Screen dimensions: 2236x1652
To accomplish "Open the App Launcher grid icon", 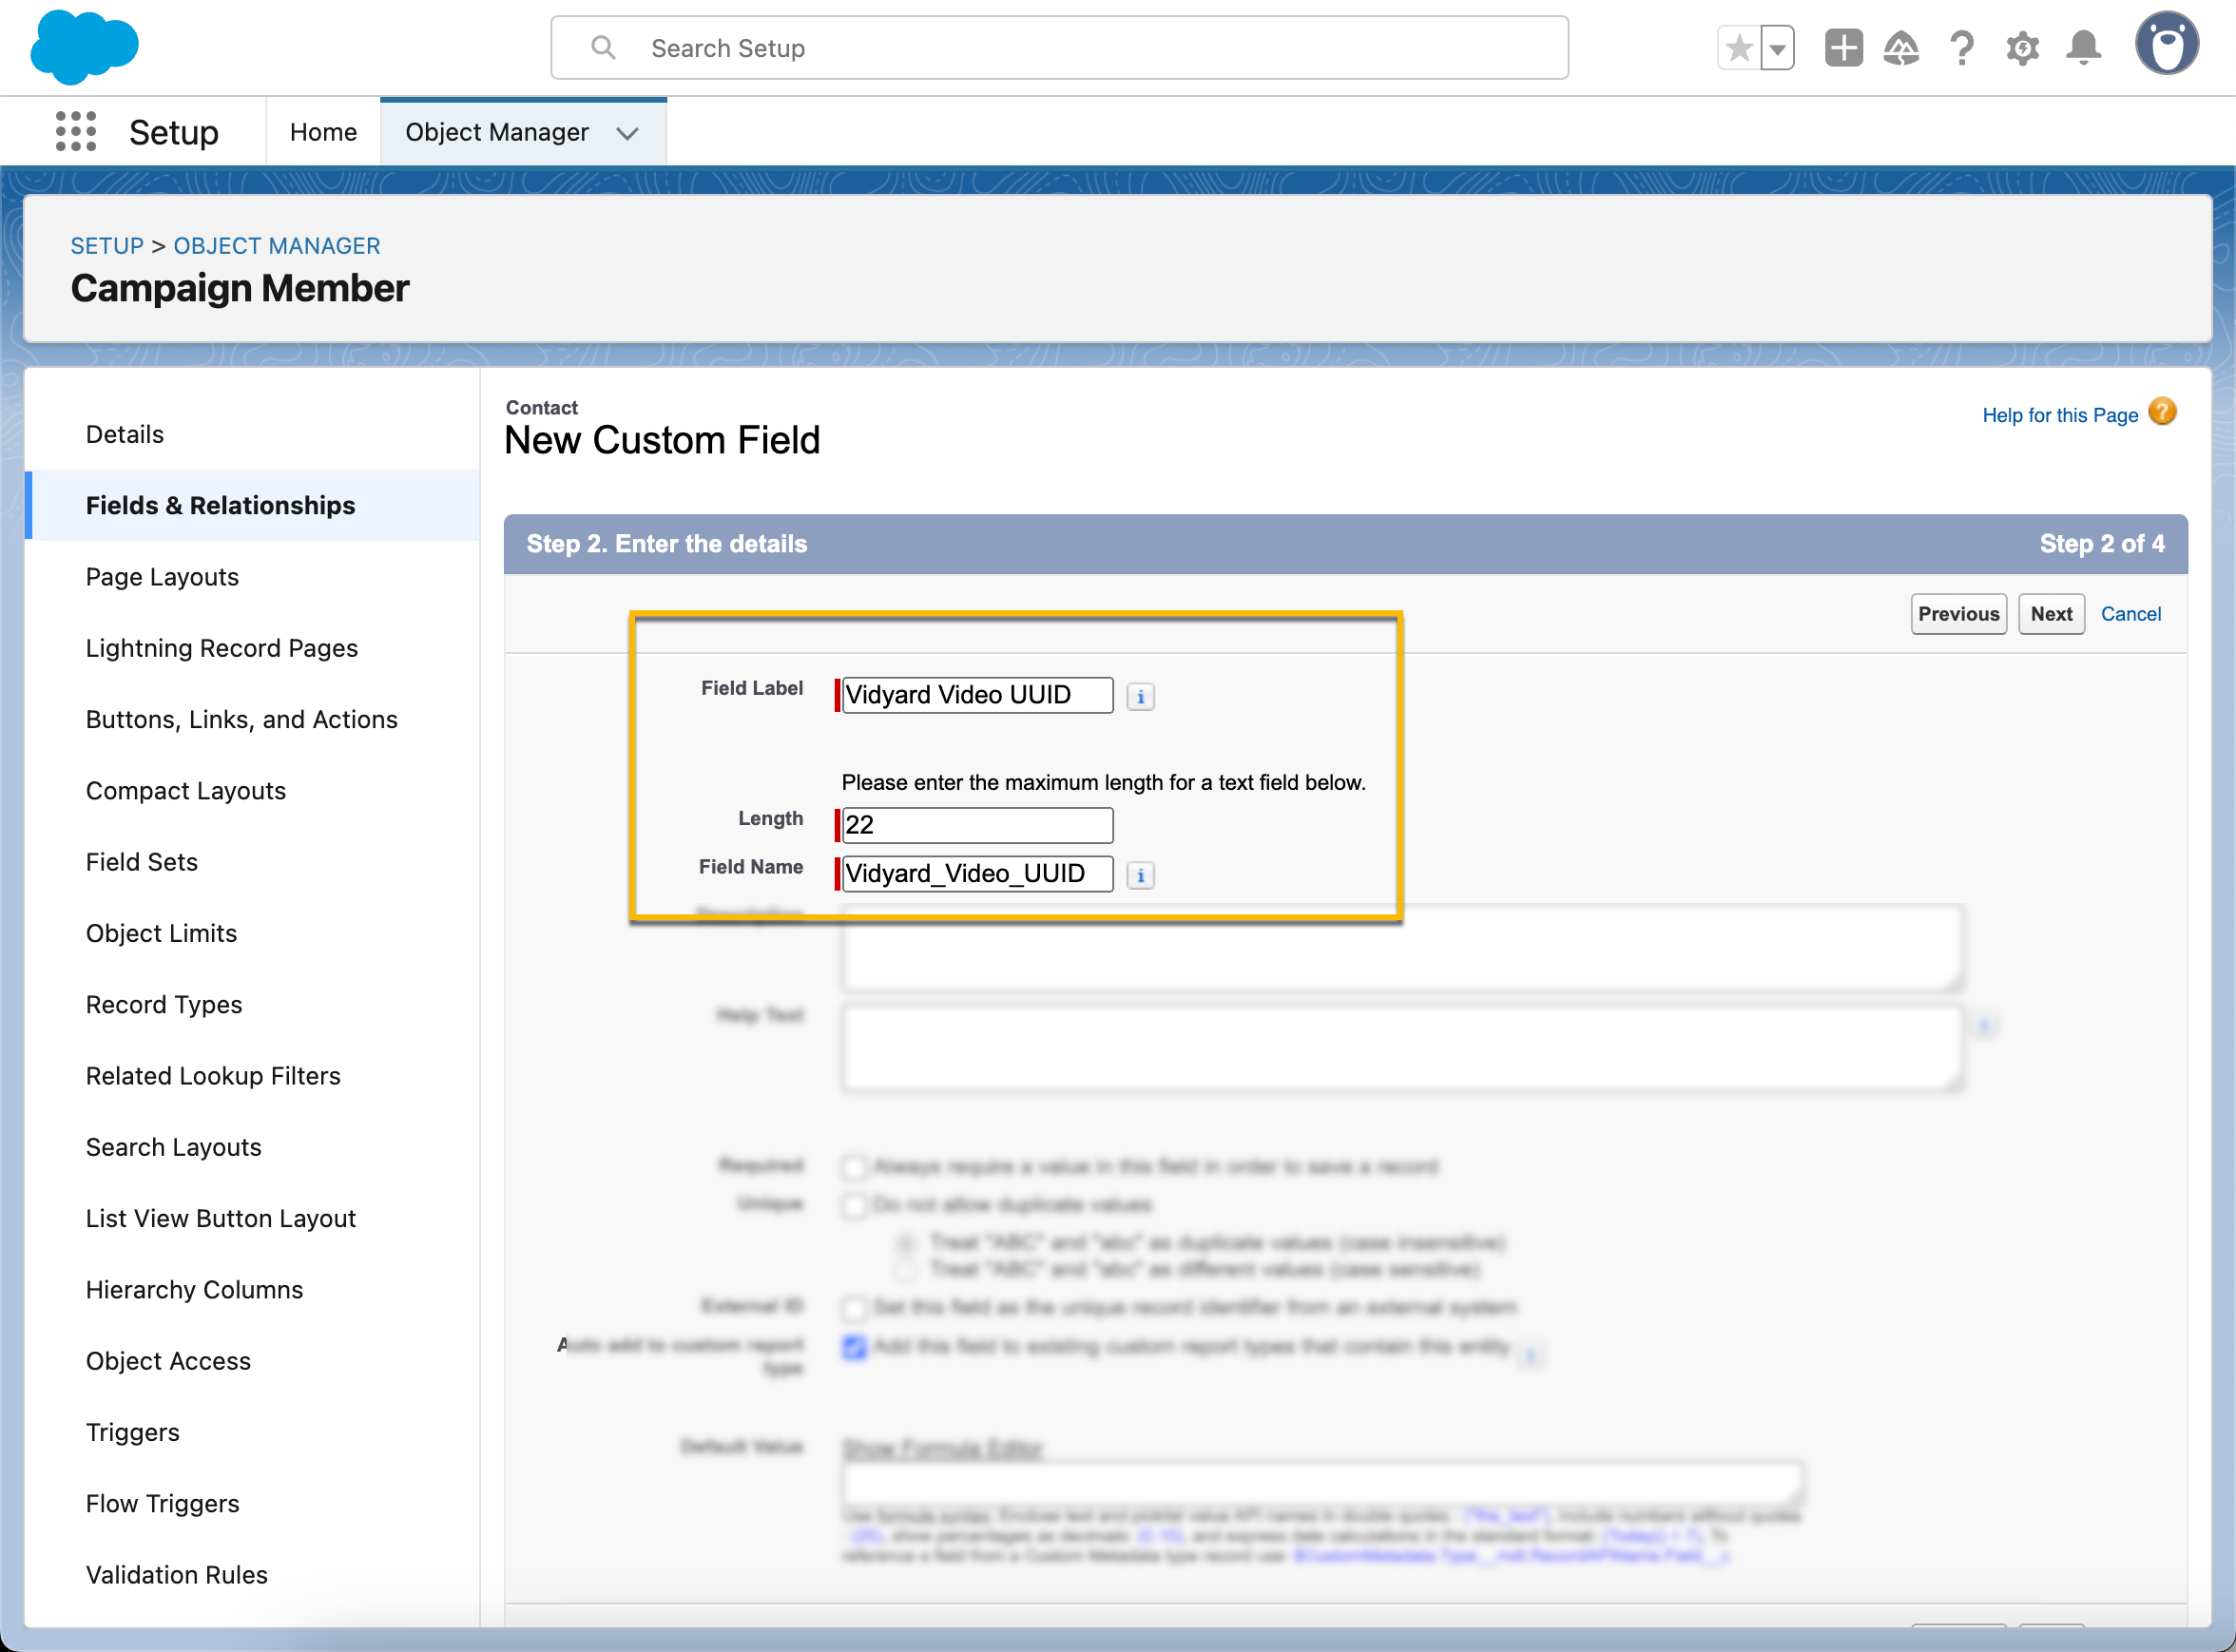I will pos(75,131).
